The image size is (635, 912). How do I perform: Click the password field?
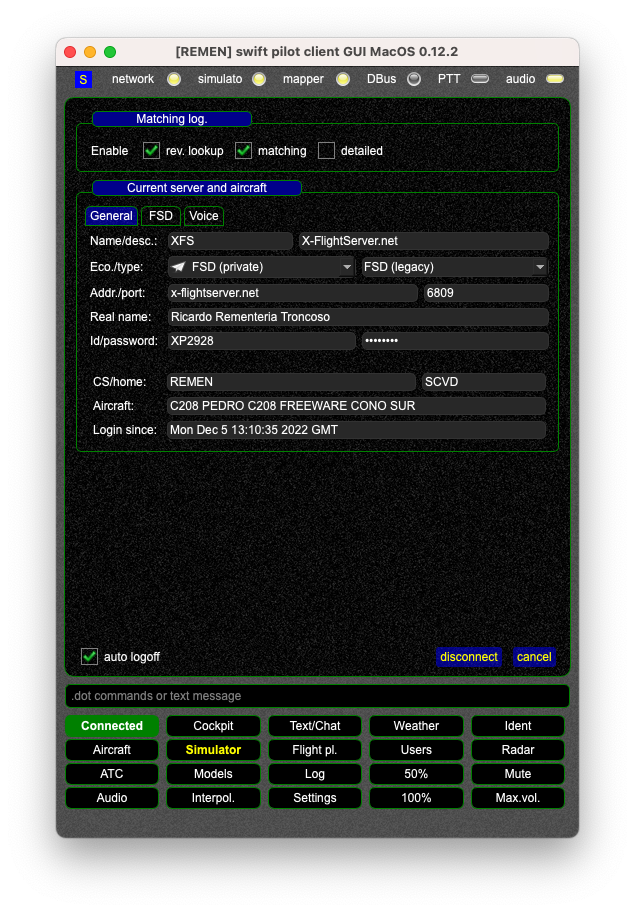point(455,341)
